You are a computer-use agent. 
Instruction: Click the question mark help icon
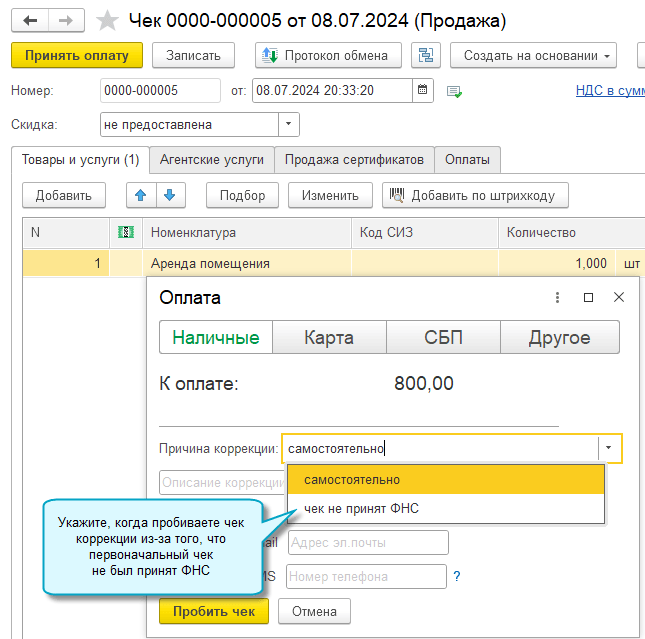457,577
